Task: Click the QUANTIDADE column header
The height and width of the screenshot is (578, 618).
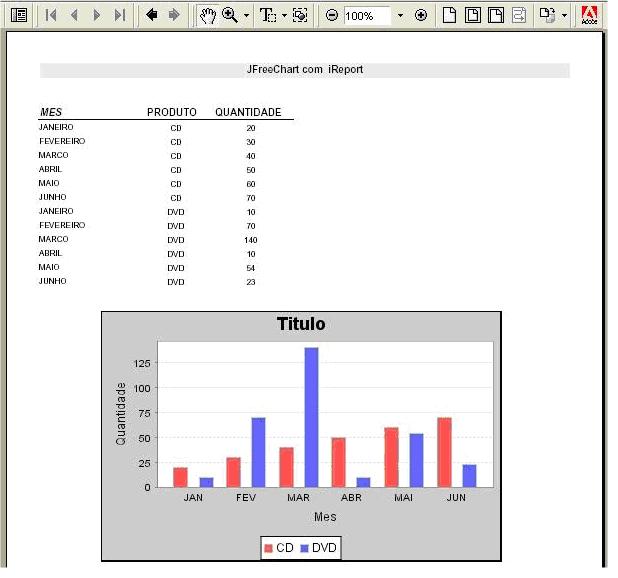Action: (x=248, y=112)
